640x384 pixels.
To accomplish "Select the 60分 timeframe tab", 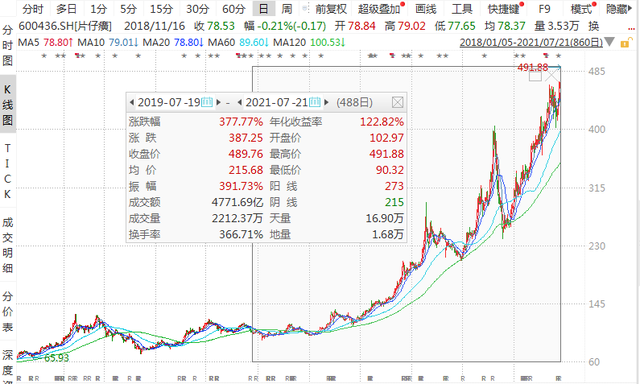I will (x=233, y=9).
